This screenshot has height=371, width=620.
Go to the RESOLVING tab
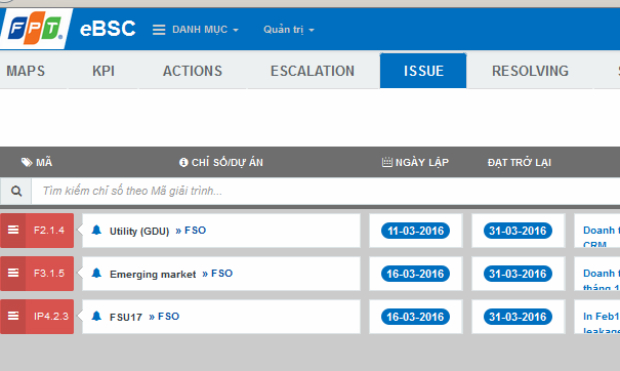[x=530, y=71]
